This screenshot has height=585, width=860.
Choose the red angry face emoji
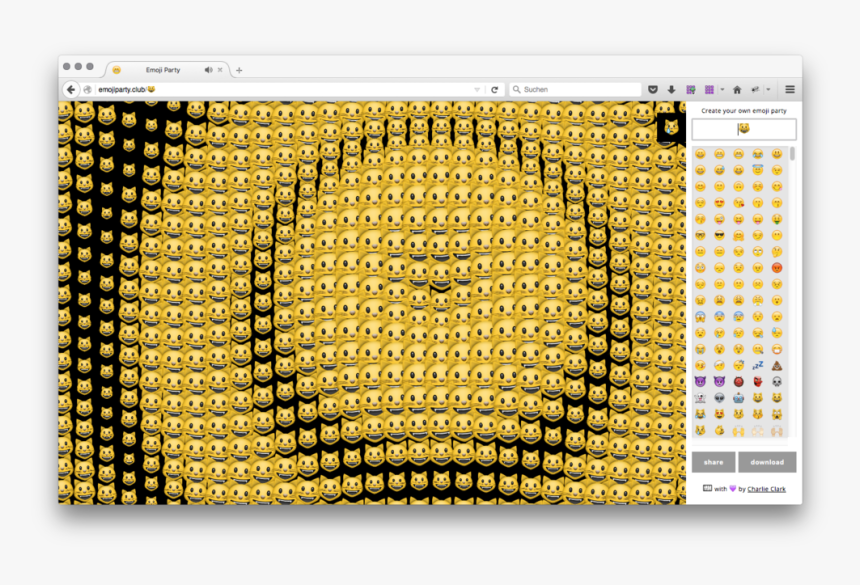coord(777,267)
